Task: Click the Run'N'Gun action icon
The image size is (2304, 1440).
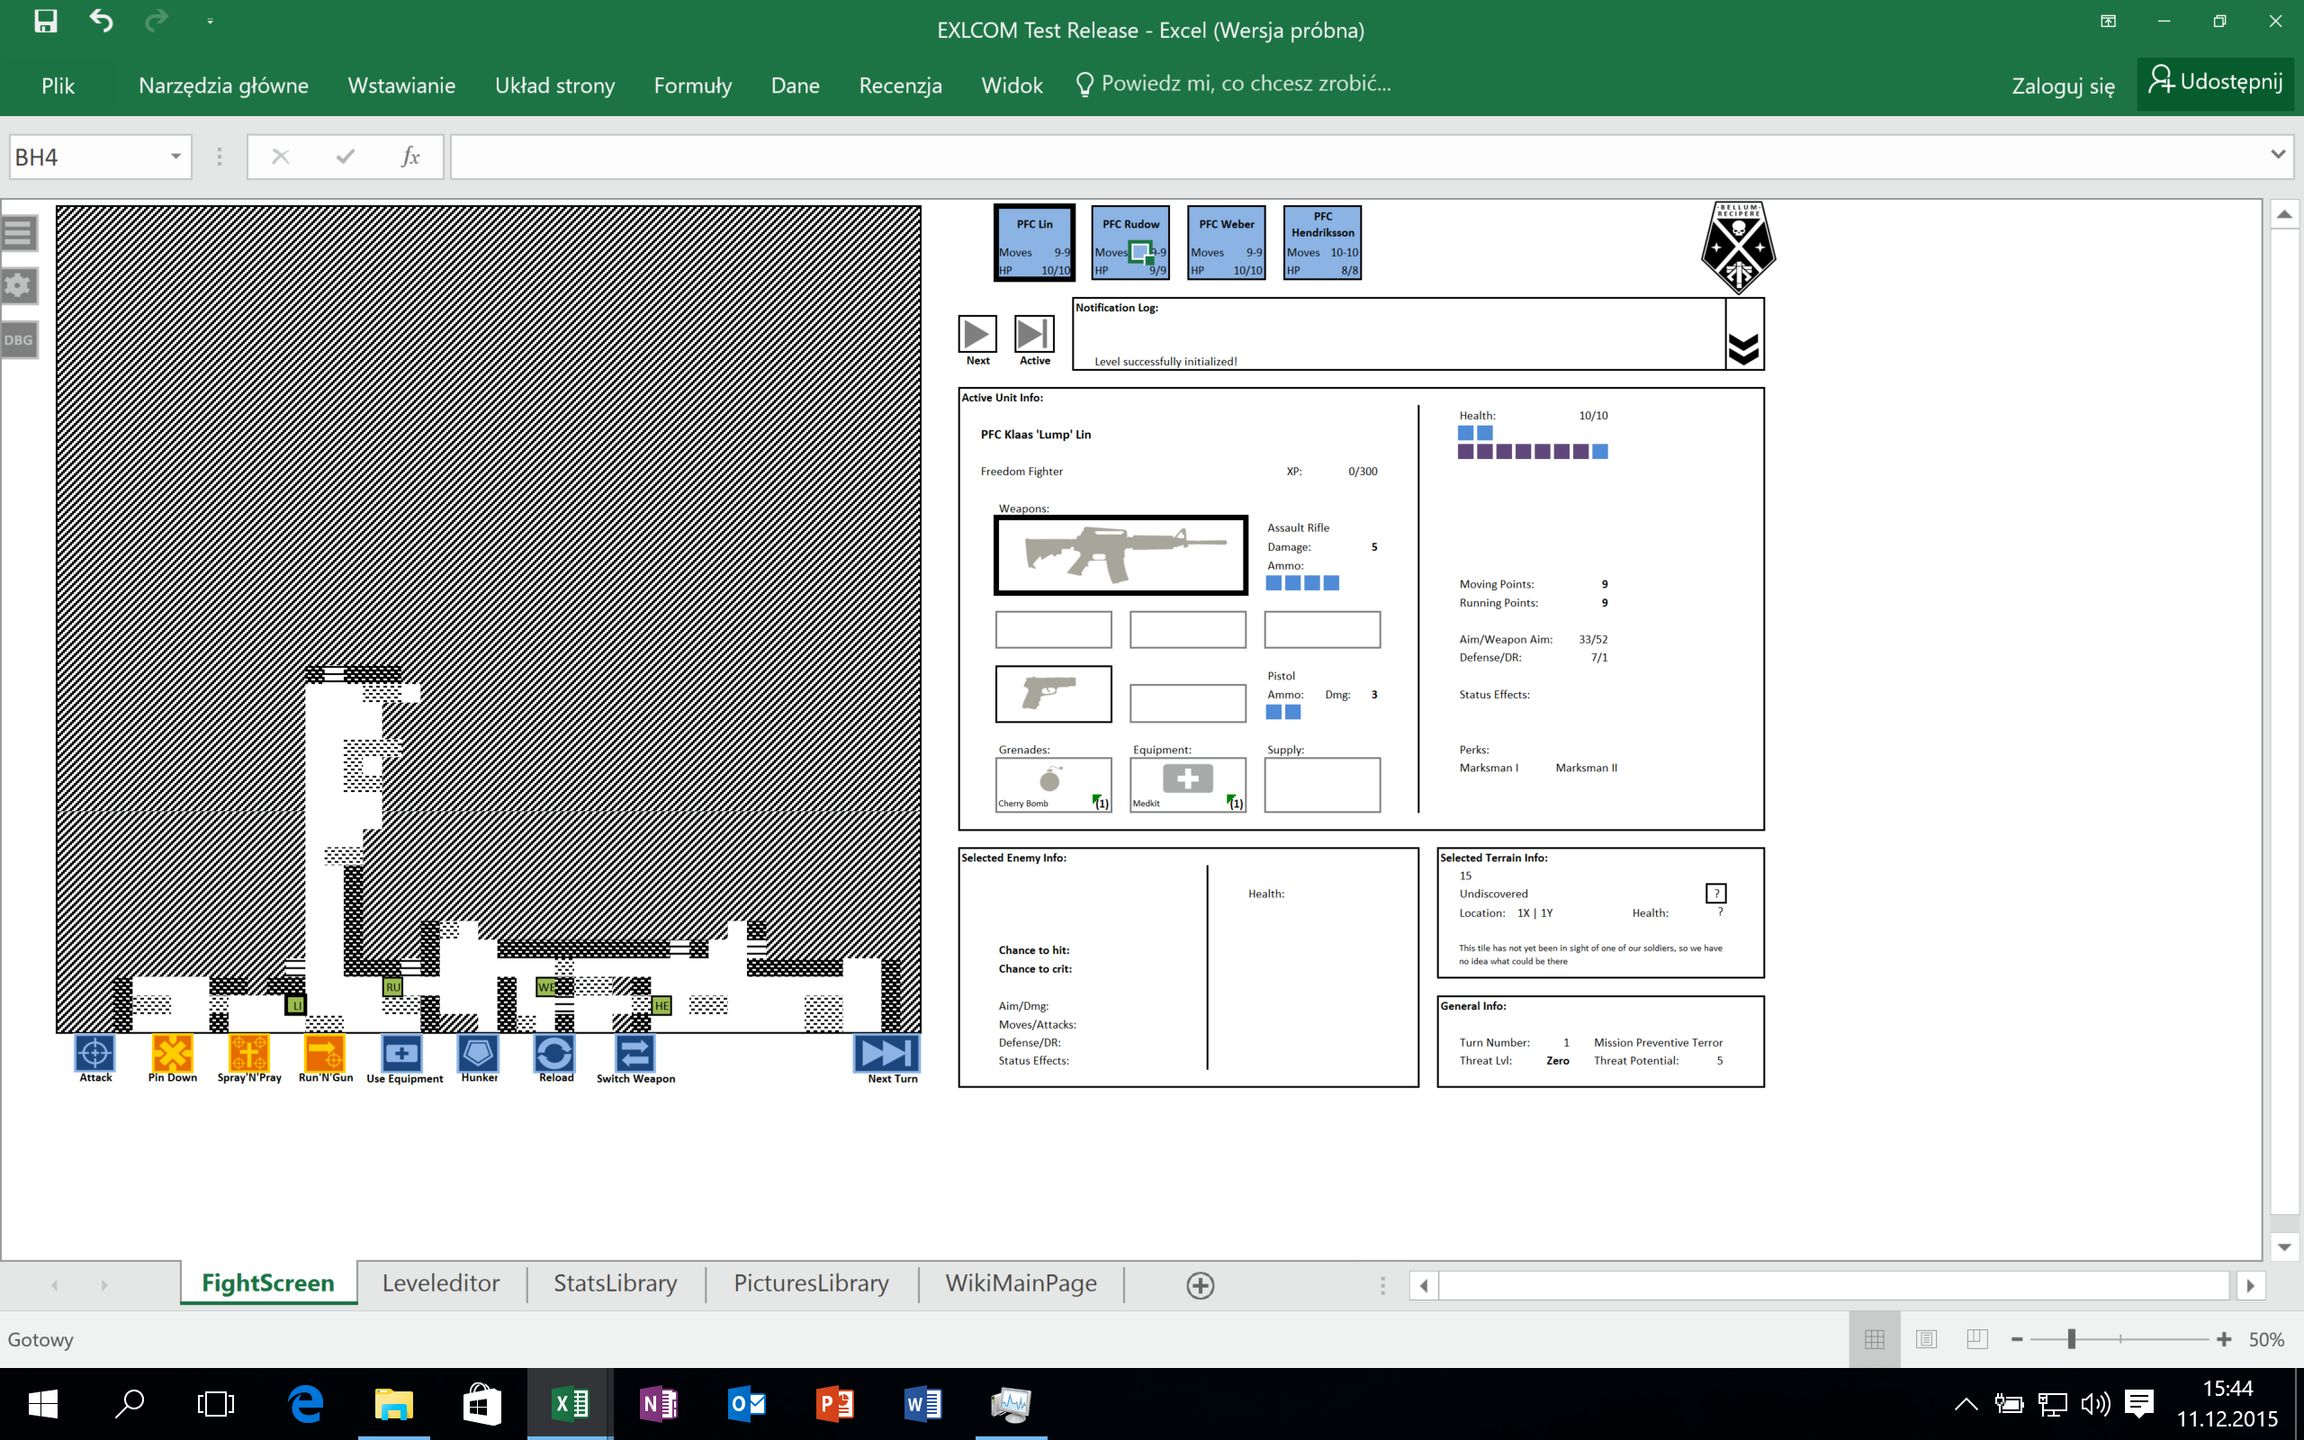Action: tap(325, 1053)
